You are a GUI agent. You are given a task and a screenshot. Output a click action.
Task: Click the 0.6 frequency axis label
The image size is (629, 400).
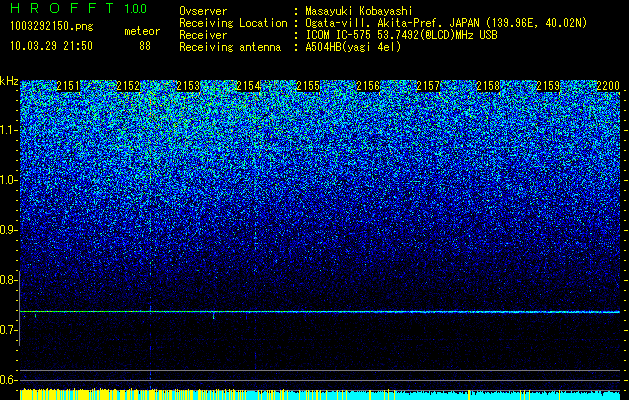click(9, 380)
